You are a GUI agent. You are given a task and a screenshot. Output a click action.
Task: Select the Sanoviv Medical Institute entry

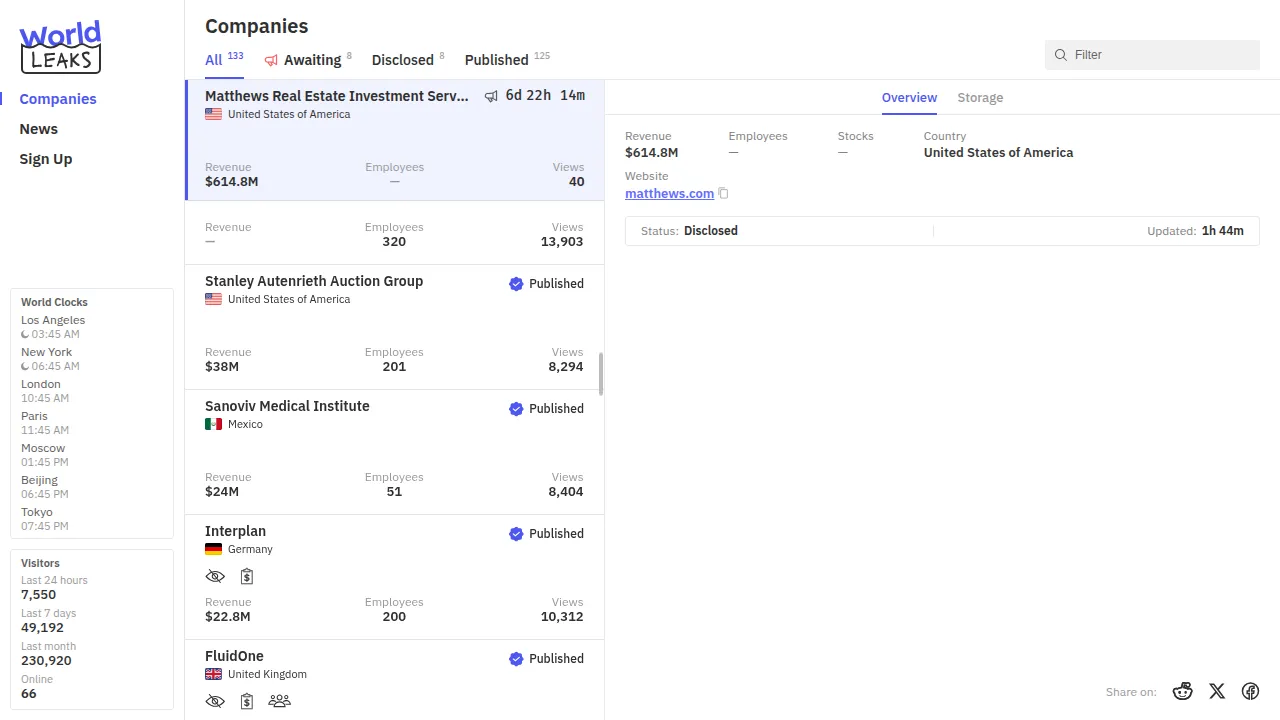point(287,407)
